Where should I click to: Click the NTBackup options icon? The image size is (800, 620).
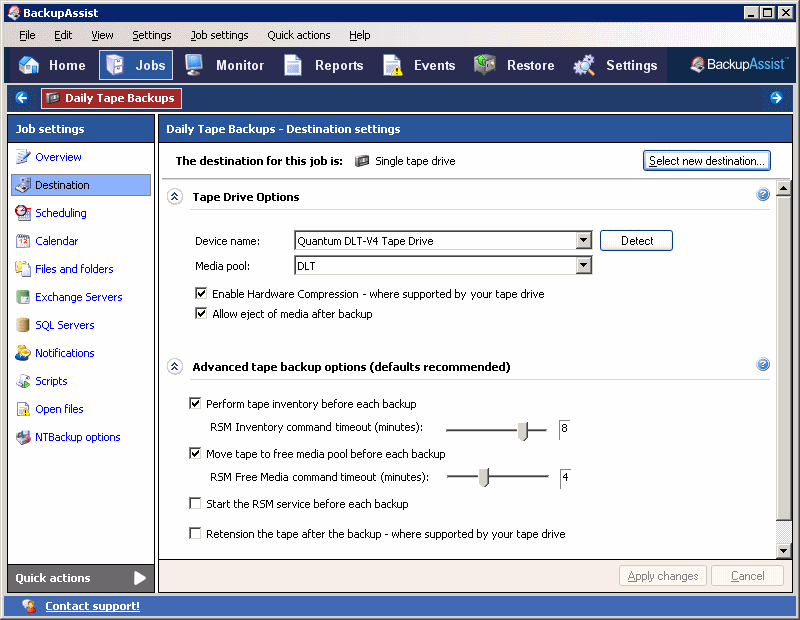click(23, 437)
